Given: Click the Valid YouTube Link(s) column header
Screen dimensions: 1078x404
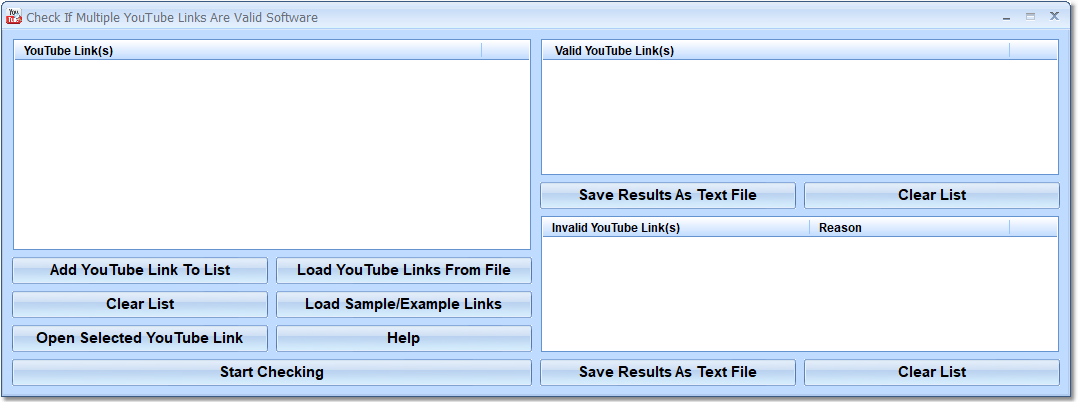Looking at the screenshot, I should coord(776,51).
